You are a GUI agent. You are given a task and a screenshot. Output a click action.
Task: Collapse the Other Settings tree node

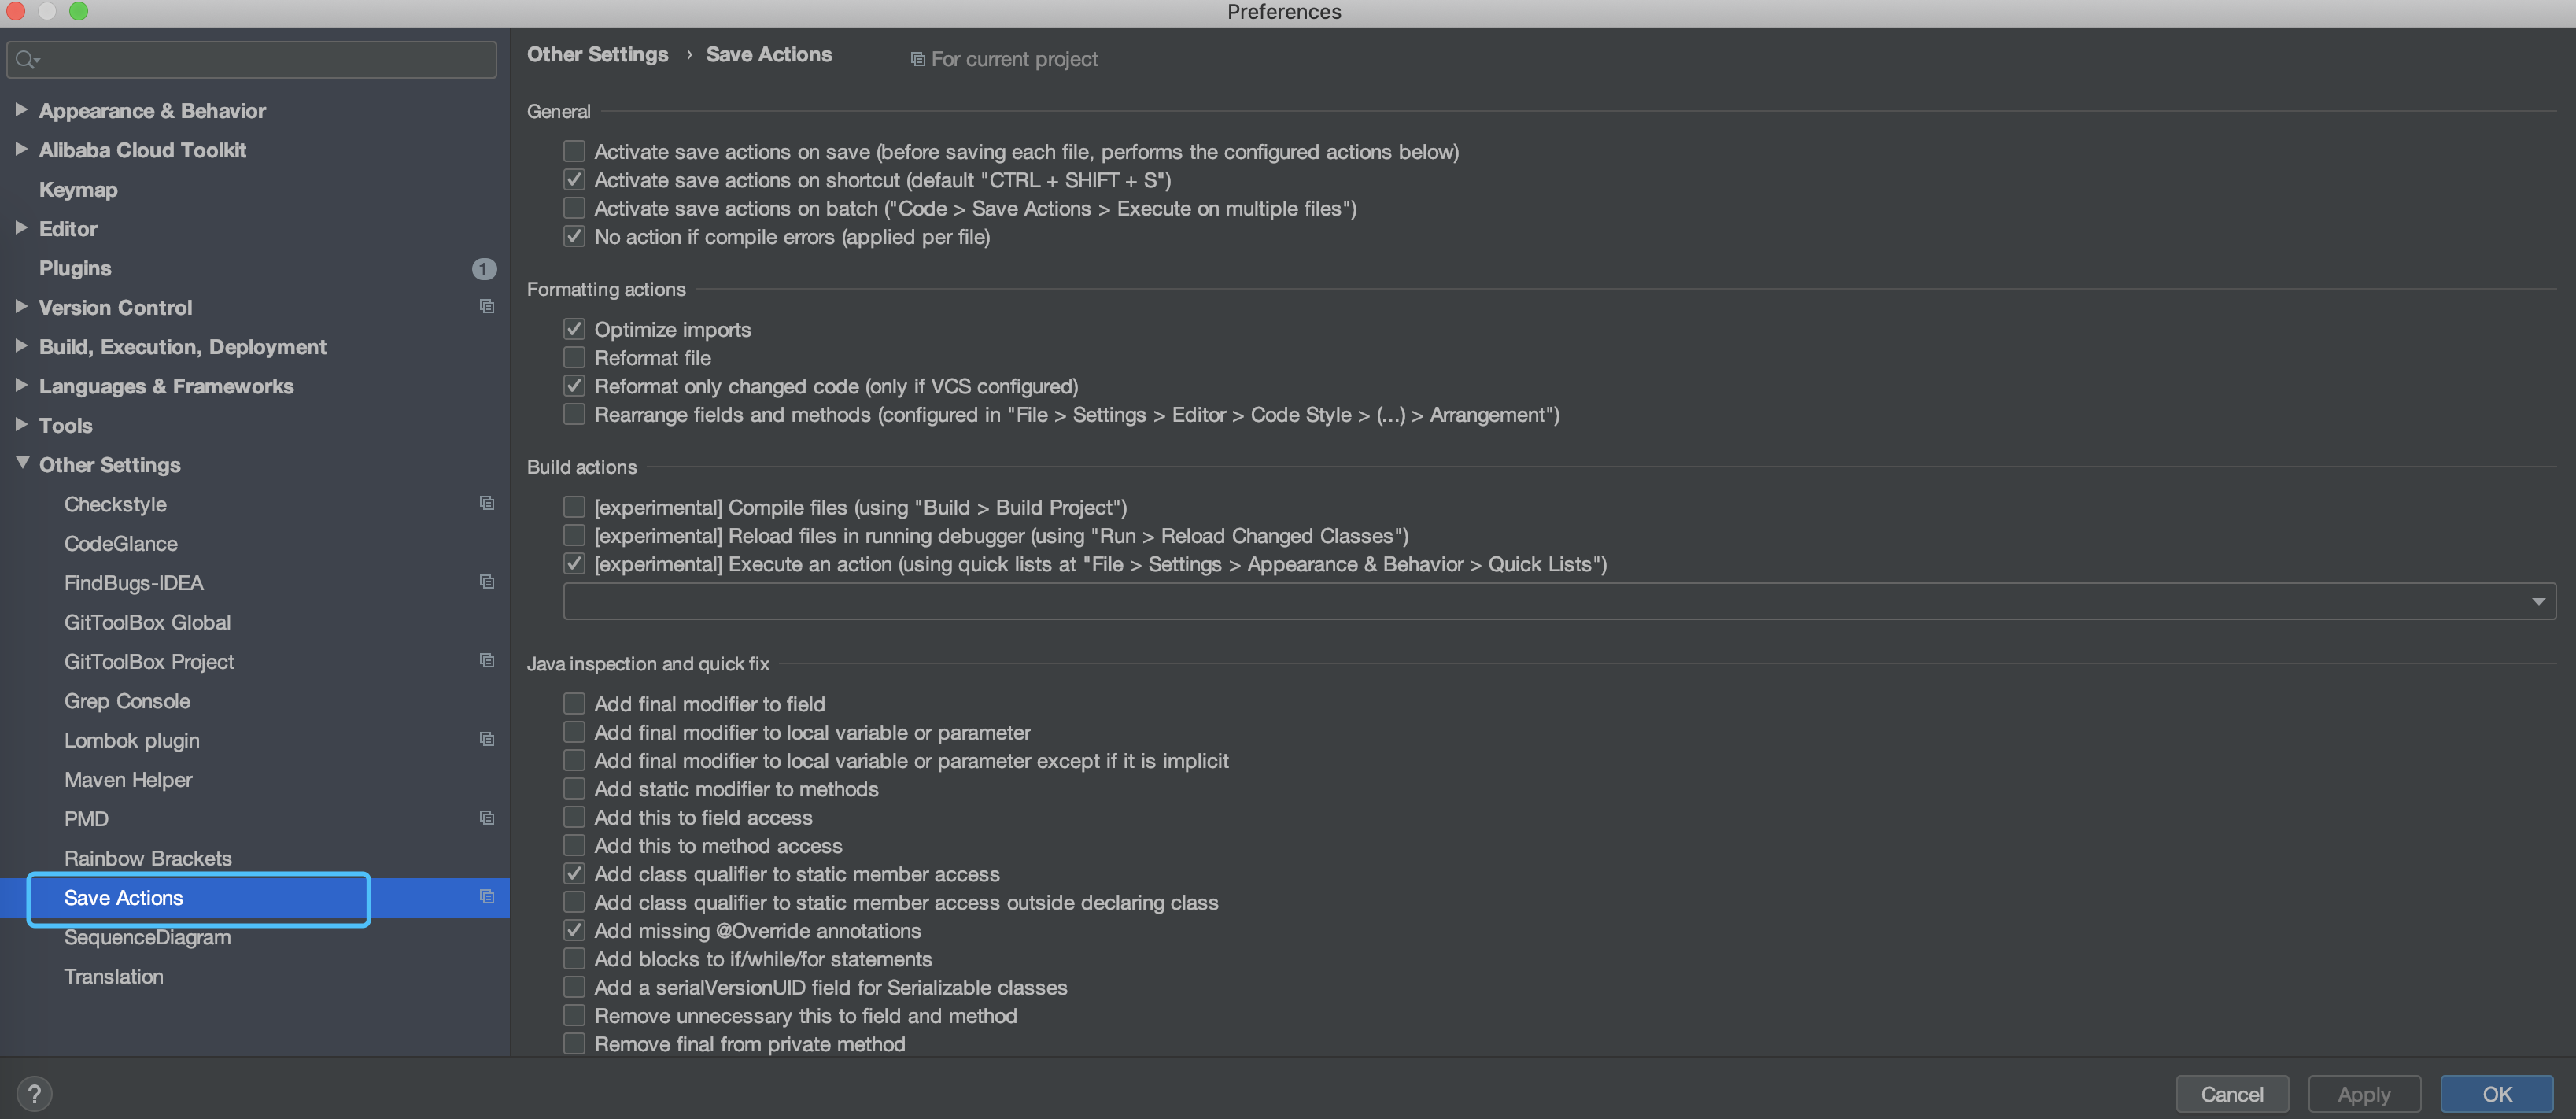click(x=21, y=464)
